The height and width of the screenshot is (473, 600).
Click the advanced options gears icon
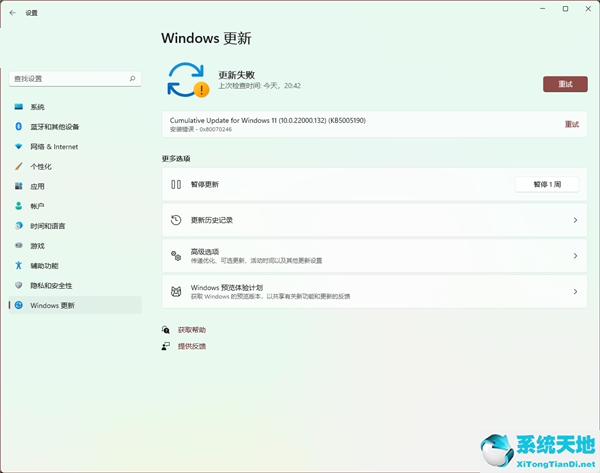pyautogui.click(x=176, y=256)
